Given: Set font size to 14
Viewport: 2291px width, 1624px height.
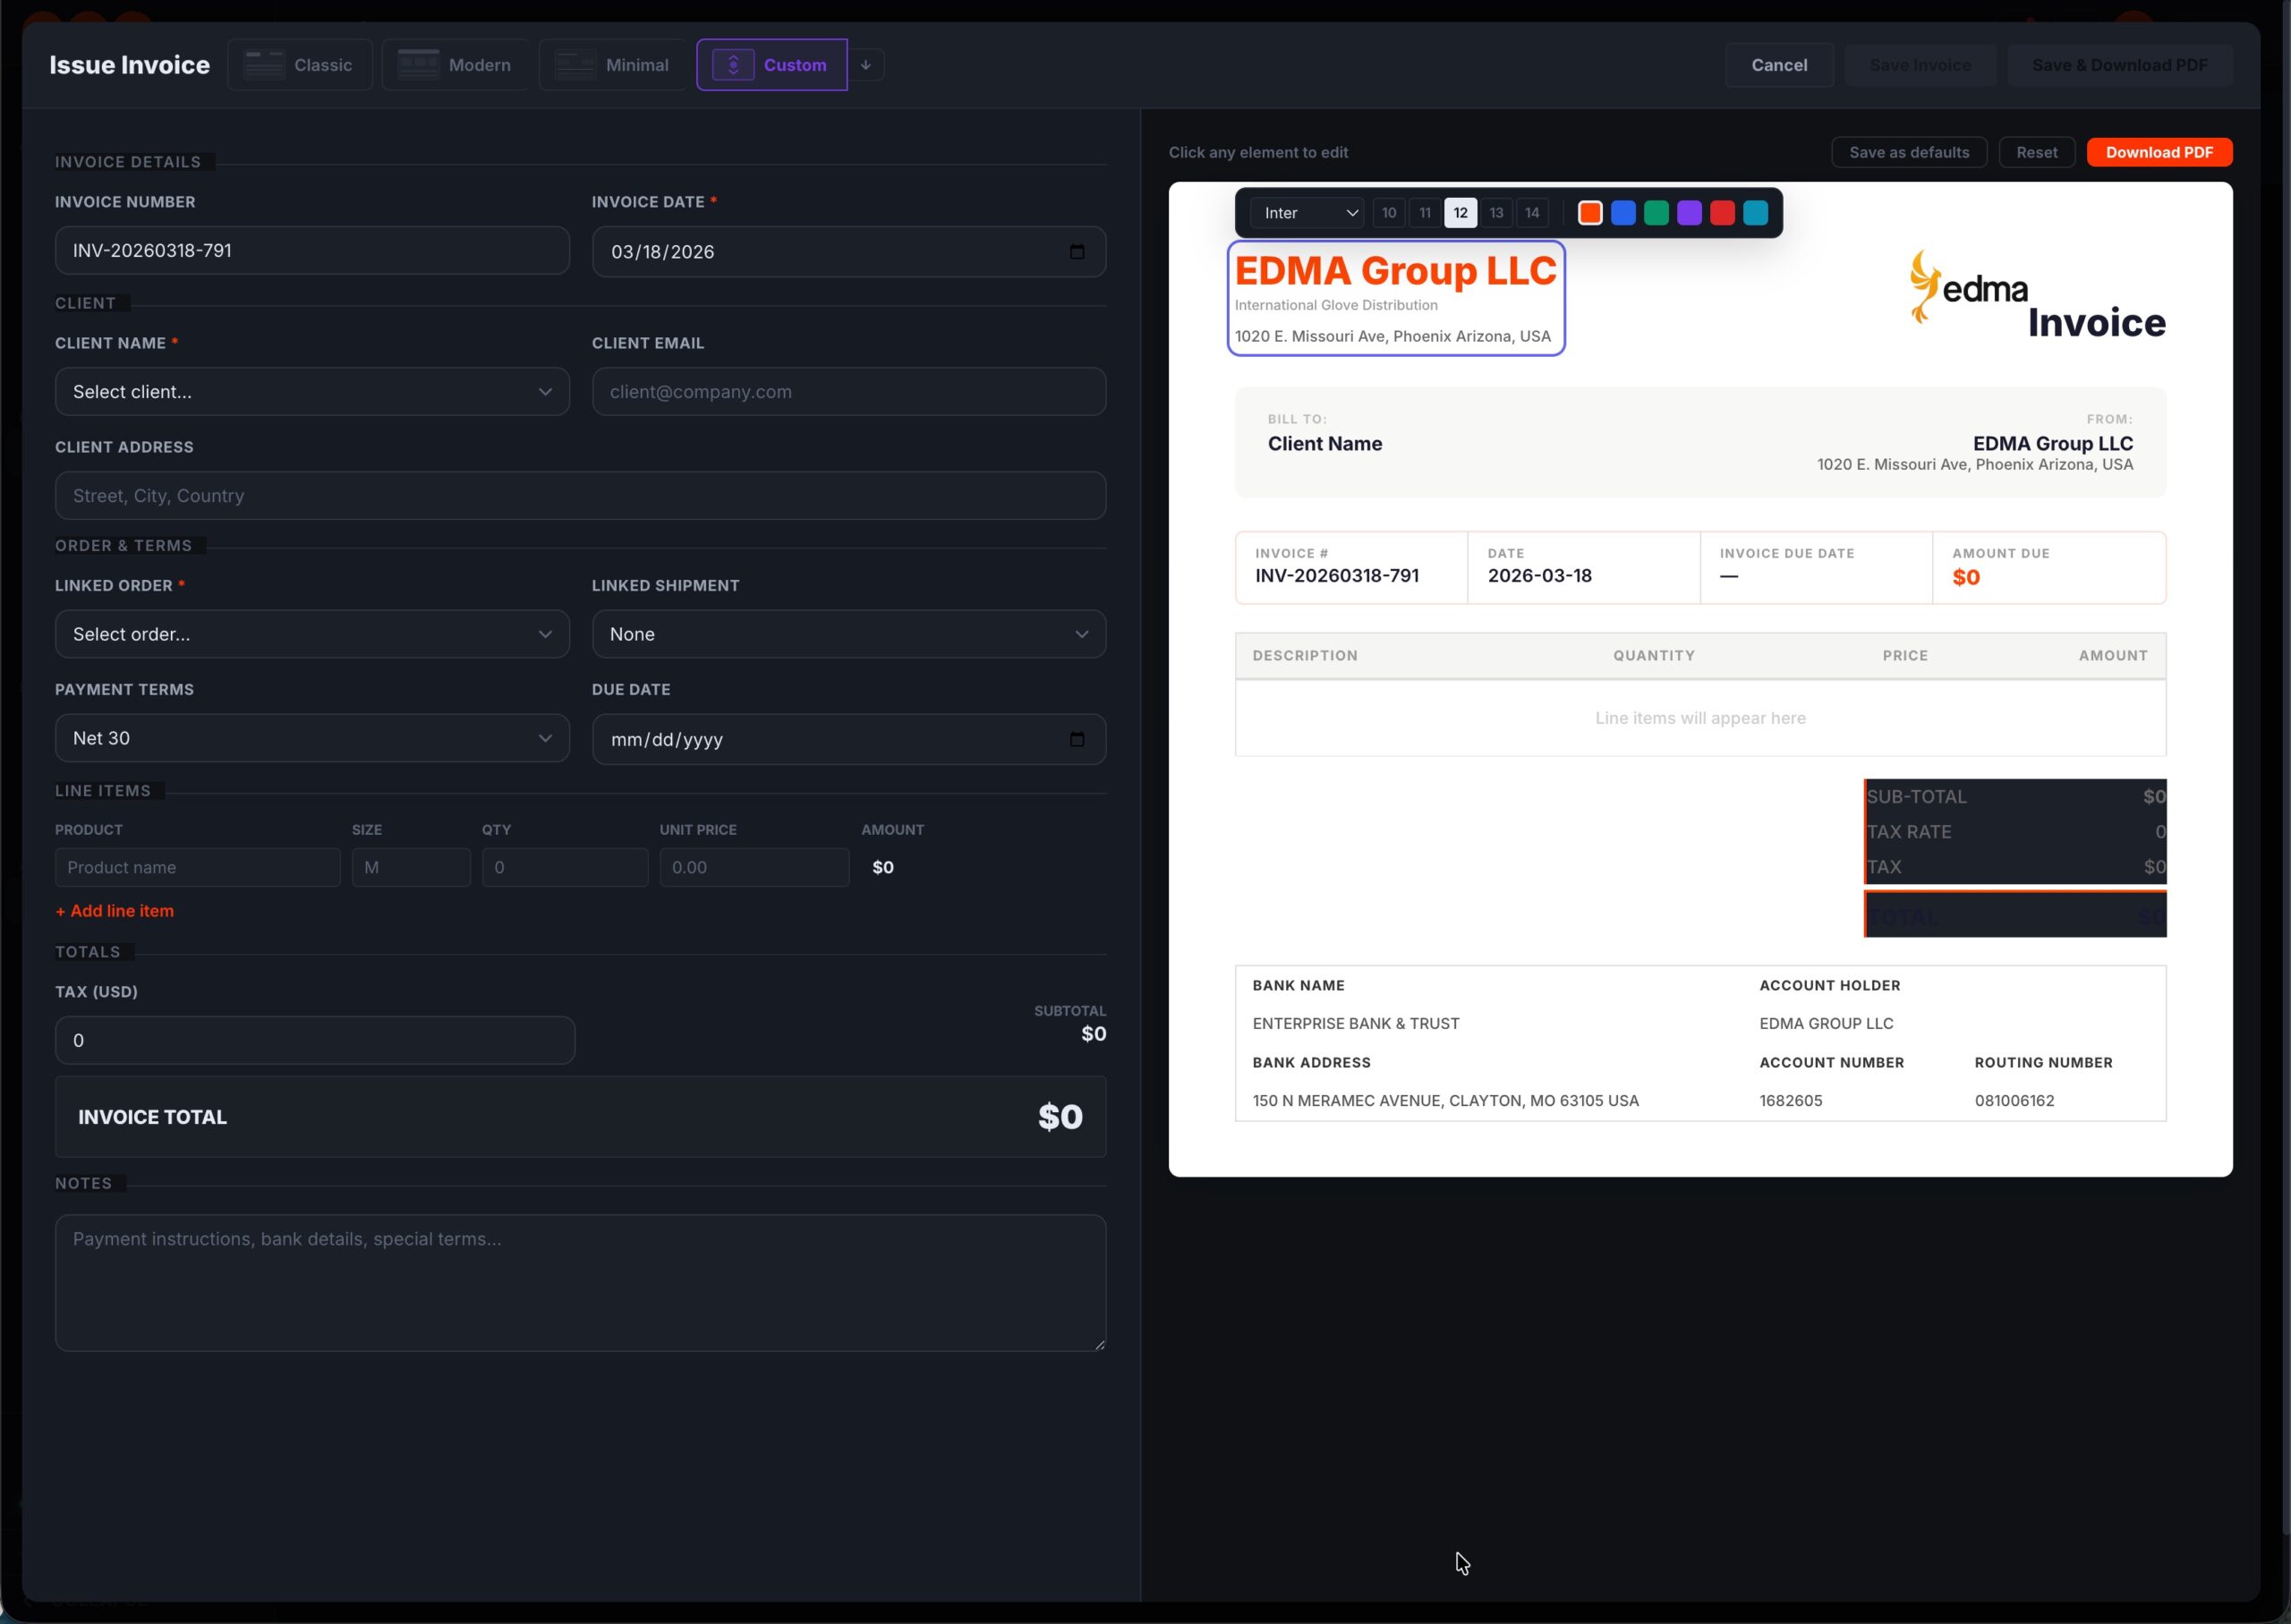Looking at the screenshot, I should click(x=1532, y=213).
